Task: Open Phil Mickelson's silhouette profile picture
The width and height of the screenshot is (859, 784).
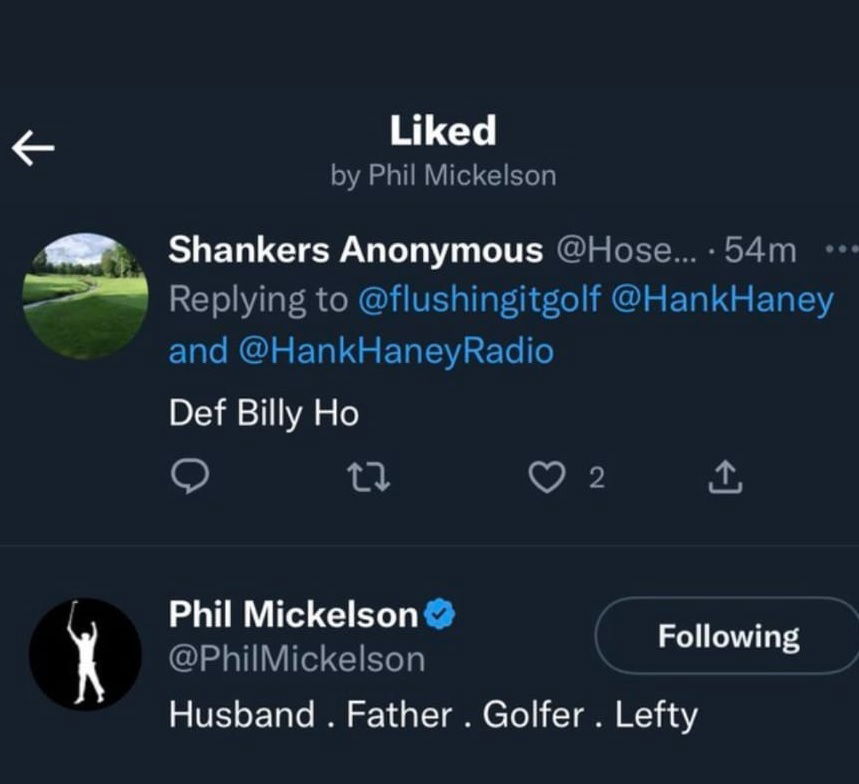Action: pyautogui.click(x=85, y=653)
